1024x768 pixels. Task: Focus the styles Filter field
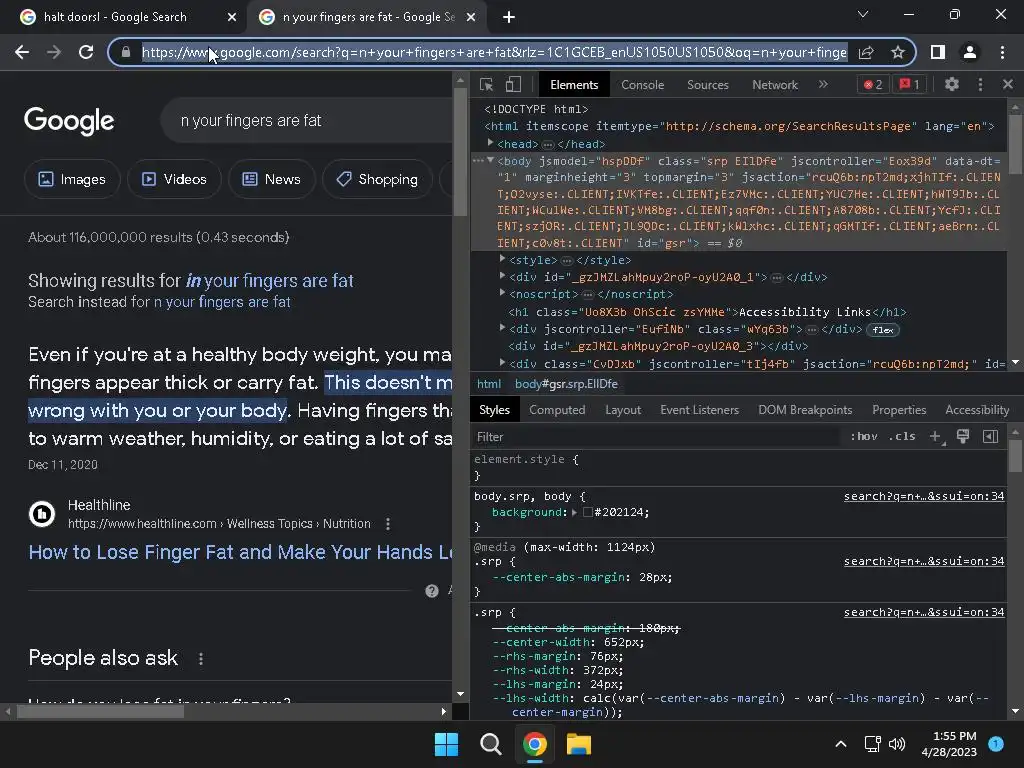tap(656, 436)
